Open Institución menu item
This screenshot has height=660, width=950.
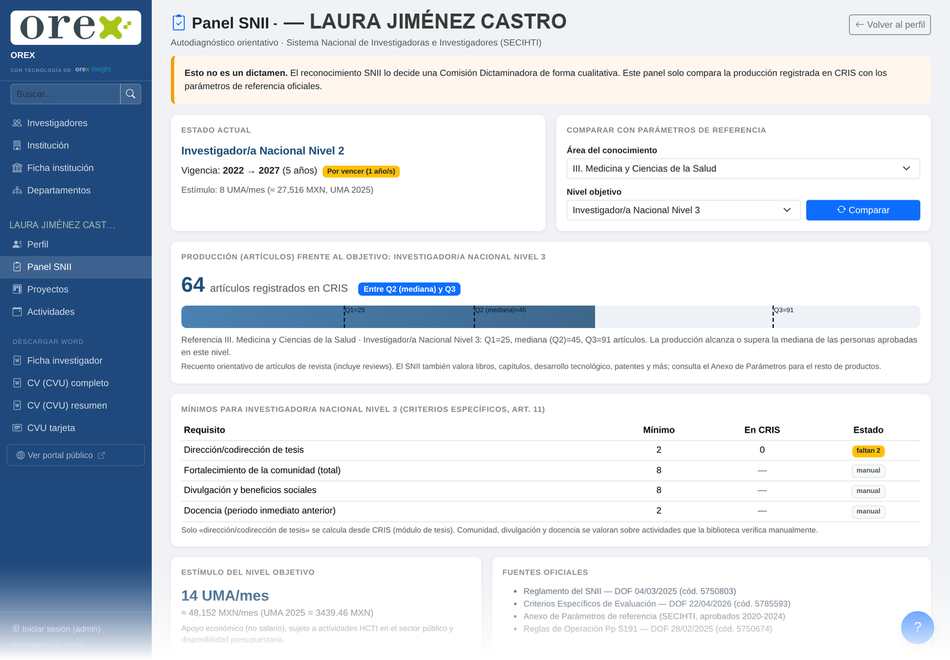76,145
